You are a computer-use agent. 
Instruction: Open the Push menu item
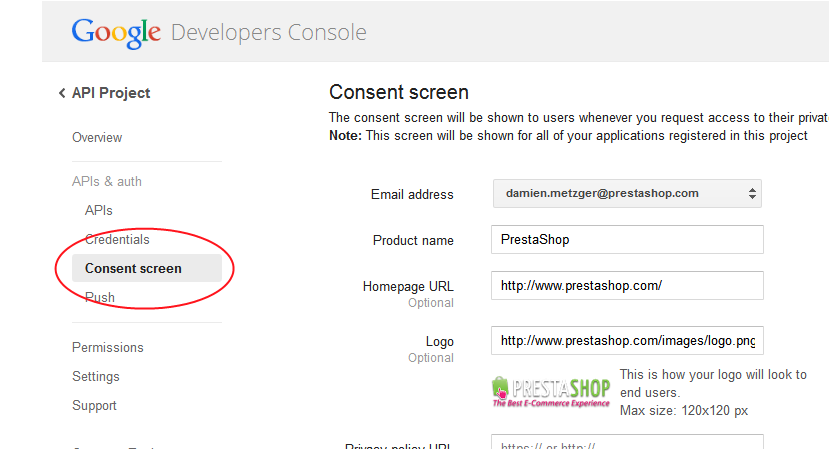tap(99, 297)
